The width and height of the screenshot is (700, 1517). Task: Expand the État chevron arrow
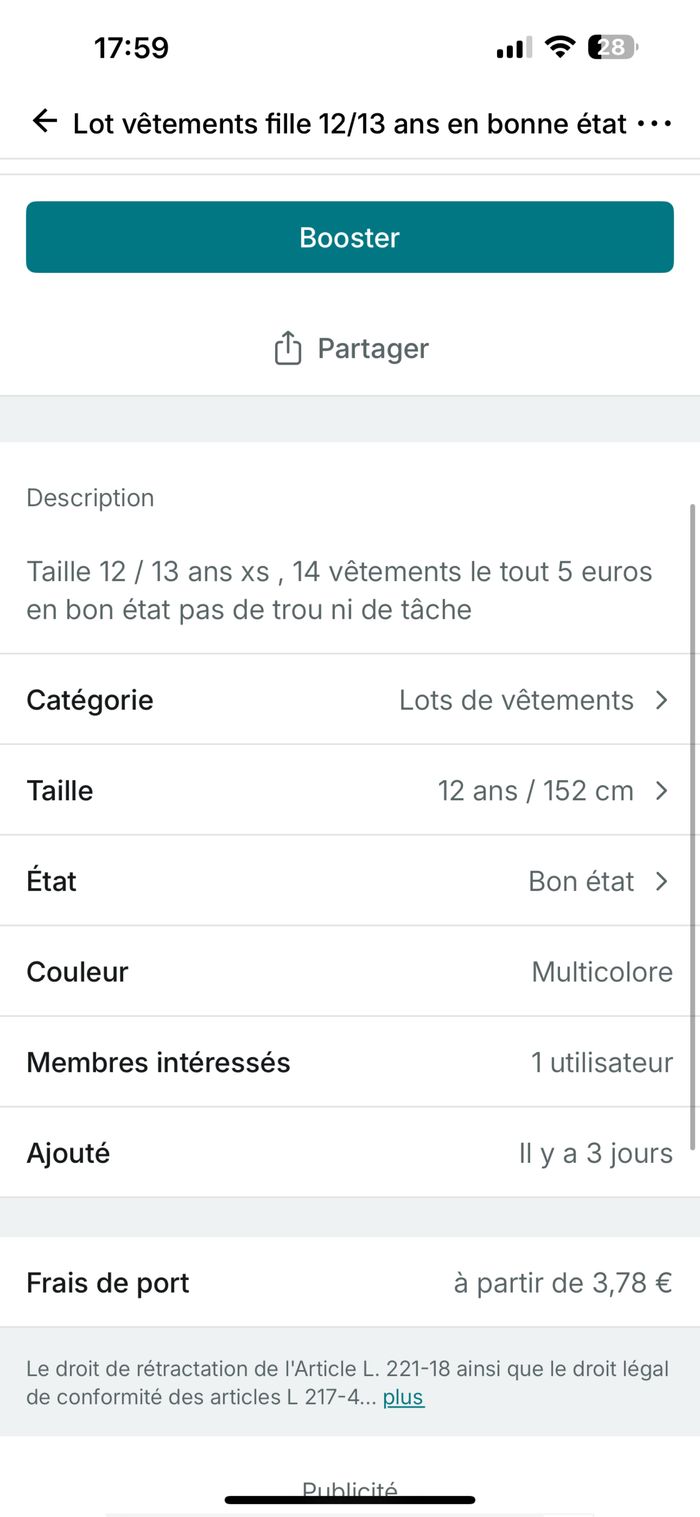coord(661,881)
